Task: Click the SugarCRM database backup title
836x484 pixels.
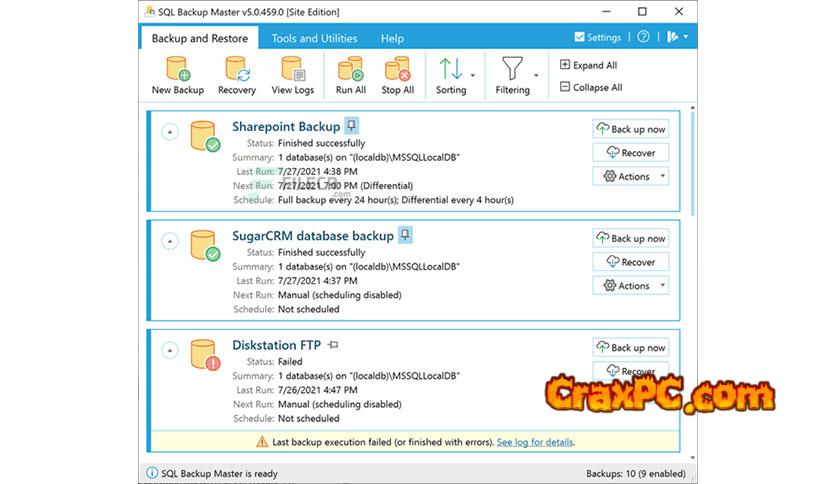Action: [313, 236]
